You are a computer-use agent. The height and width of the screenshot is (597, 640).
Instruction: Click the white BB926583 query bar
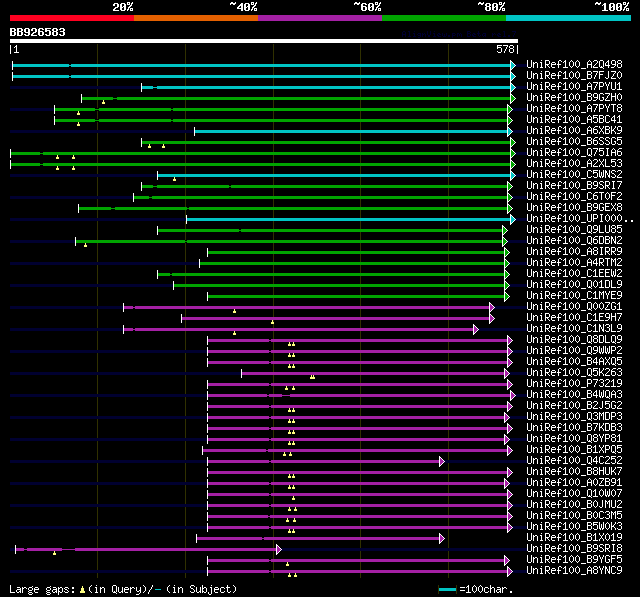click(x=264, y=41)
